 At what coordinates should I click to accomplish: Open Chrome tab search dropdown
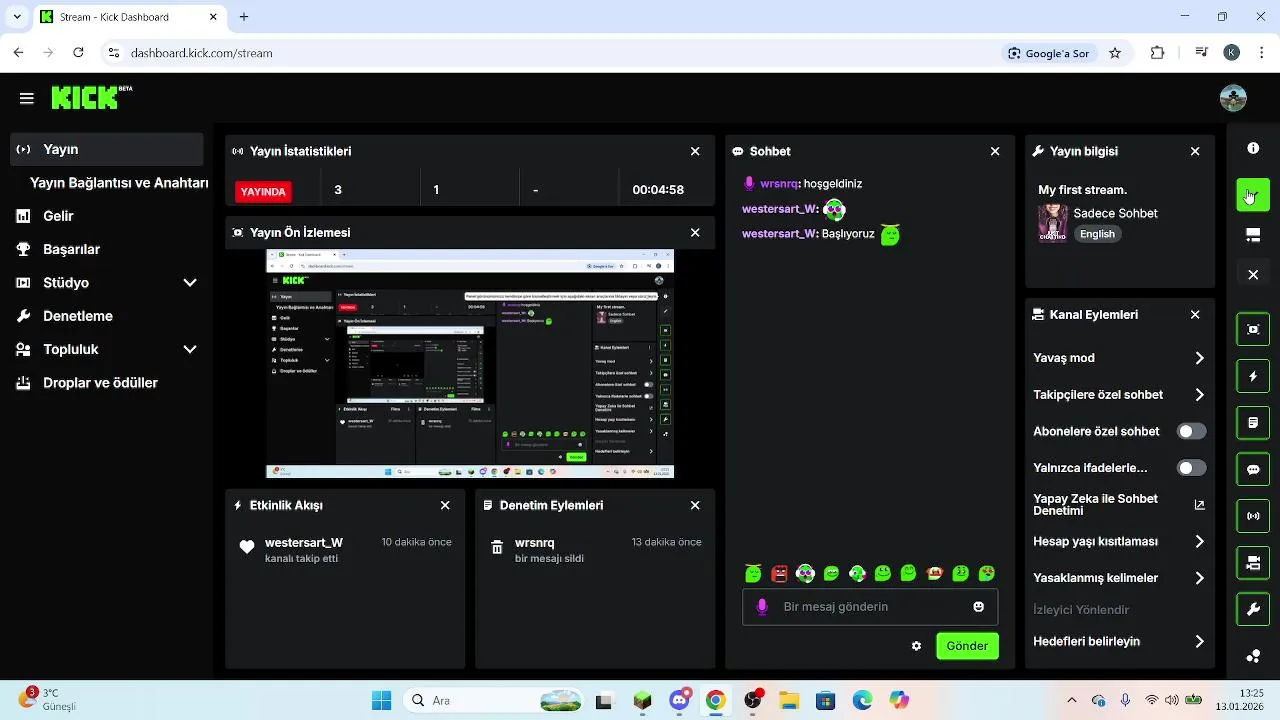pyautogui.click(x=17, y=17)
